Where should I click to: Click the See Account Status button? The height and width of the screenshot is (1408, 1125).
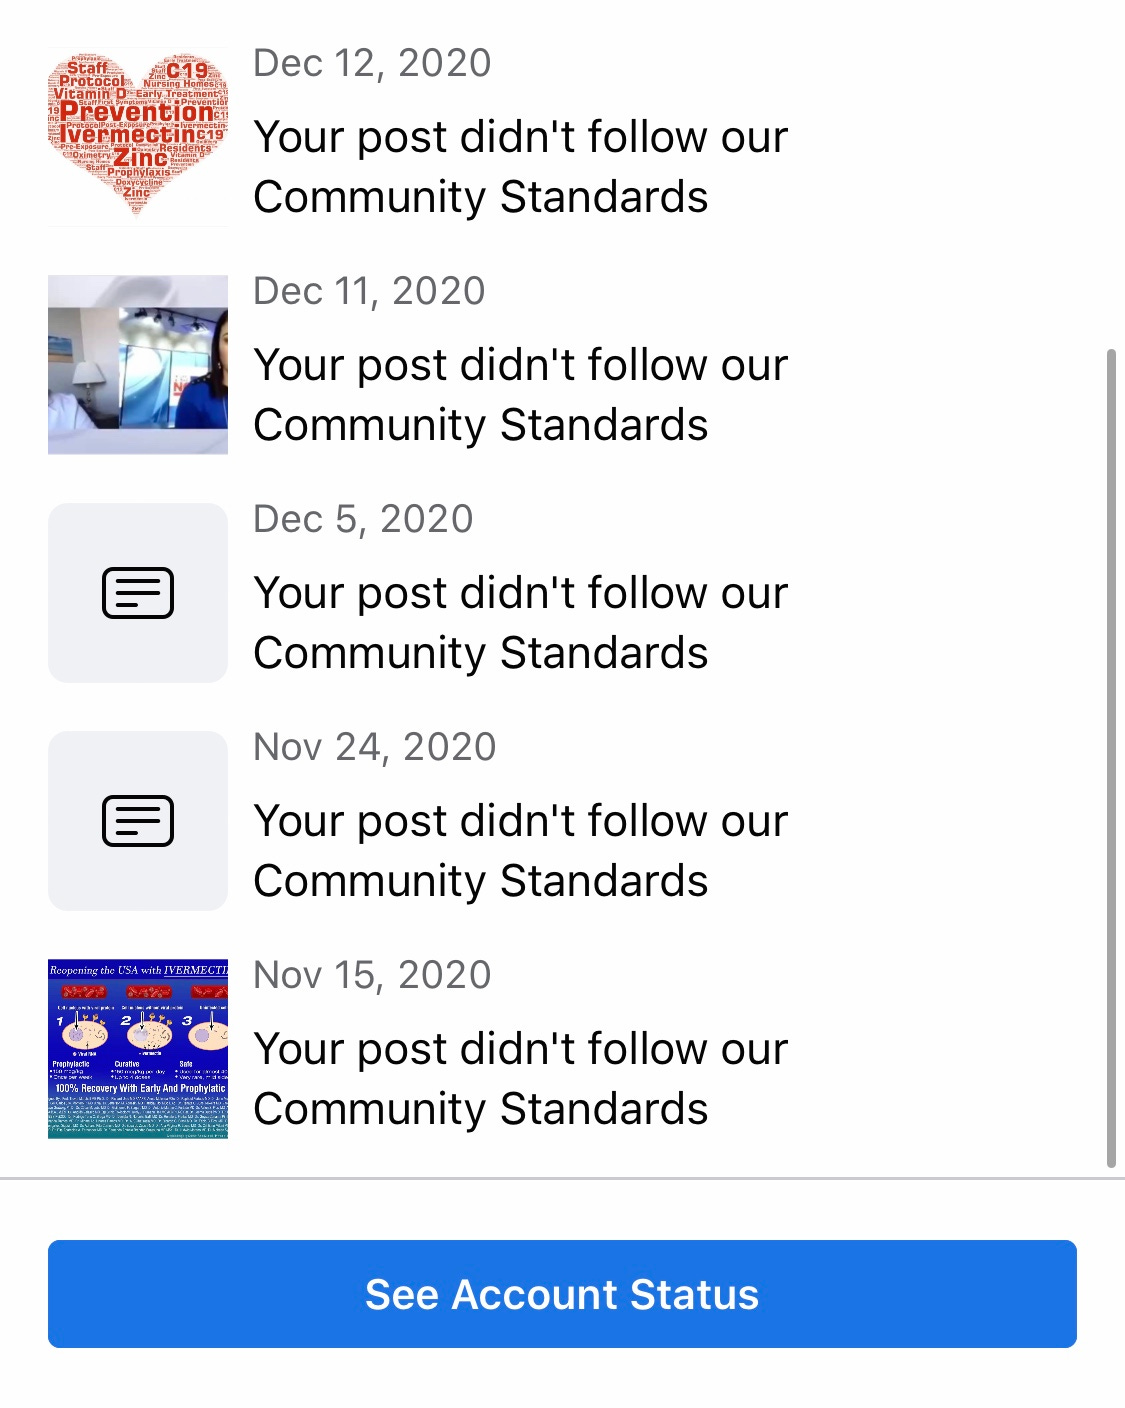coord(562,1294)
